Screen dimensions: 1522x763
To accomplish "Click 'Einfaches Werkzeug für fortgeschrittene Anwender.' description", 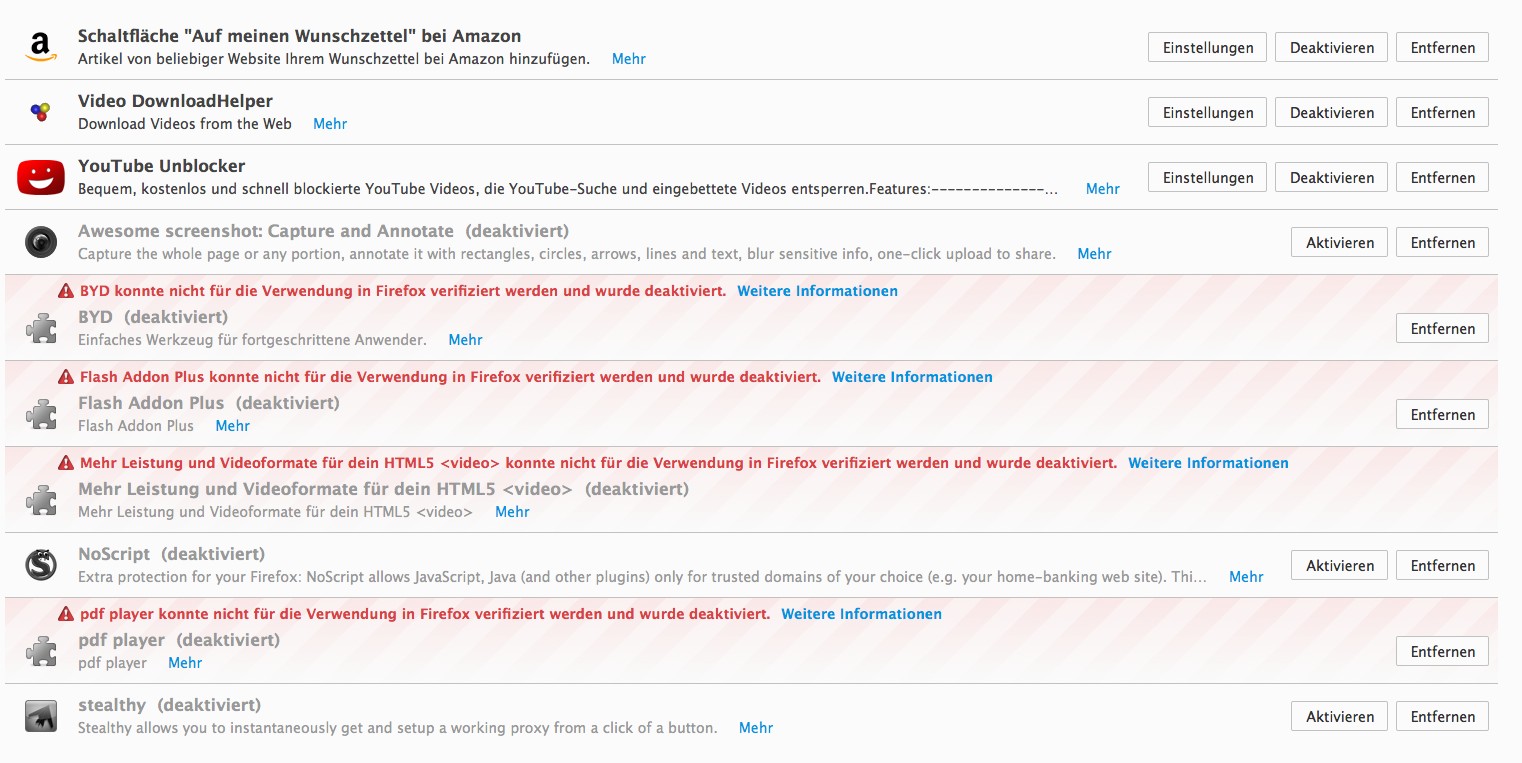I will (252, 340).
